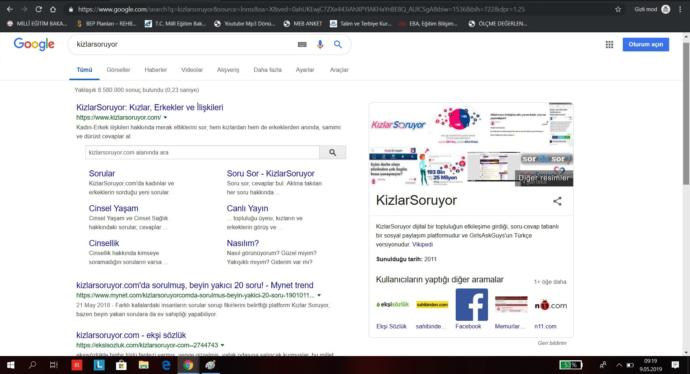Open the kizlarsoruyor.com - ekşi sözlük result

(131, 335)
